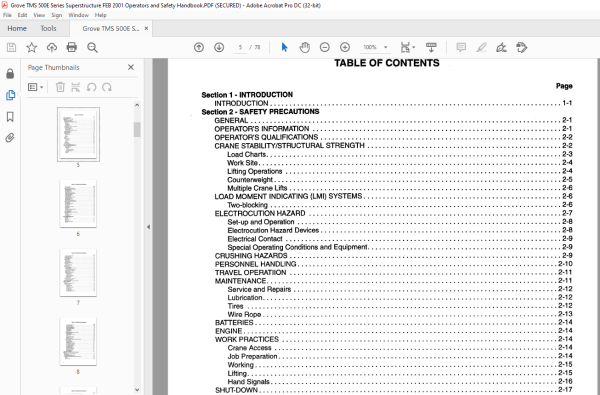Open the Attachments paperclip panel

coord(10,138)
